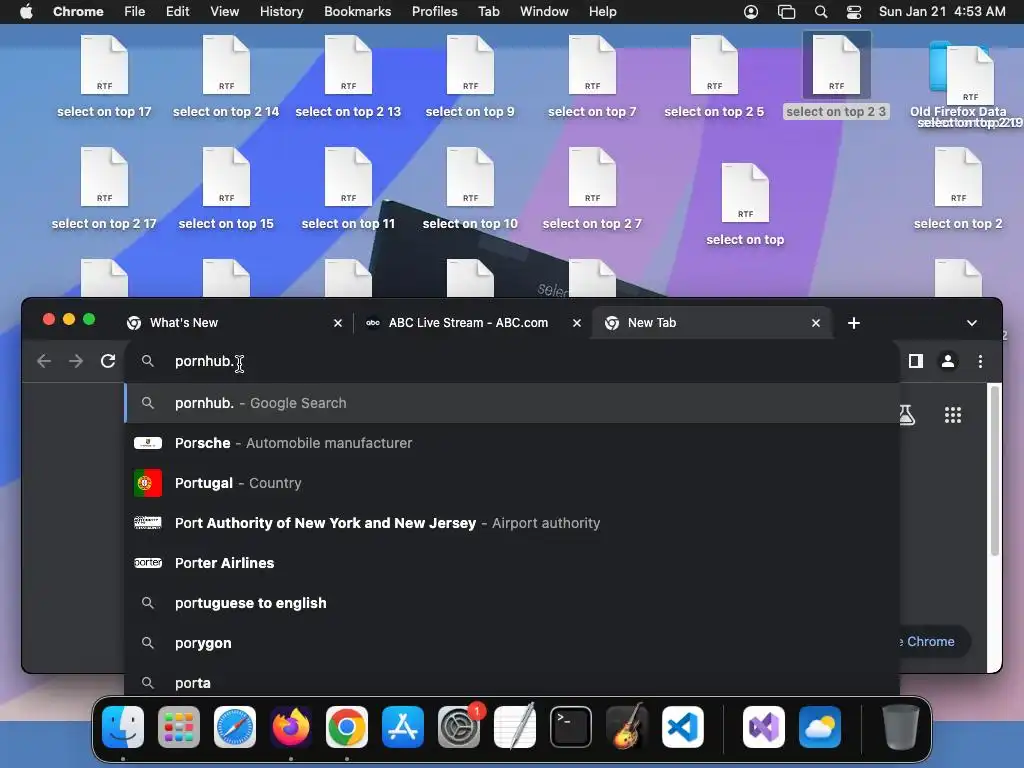Select desktop file select on top 2 3
Viewport: 1024px width, 768px height.
[x=837, y=76]
